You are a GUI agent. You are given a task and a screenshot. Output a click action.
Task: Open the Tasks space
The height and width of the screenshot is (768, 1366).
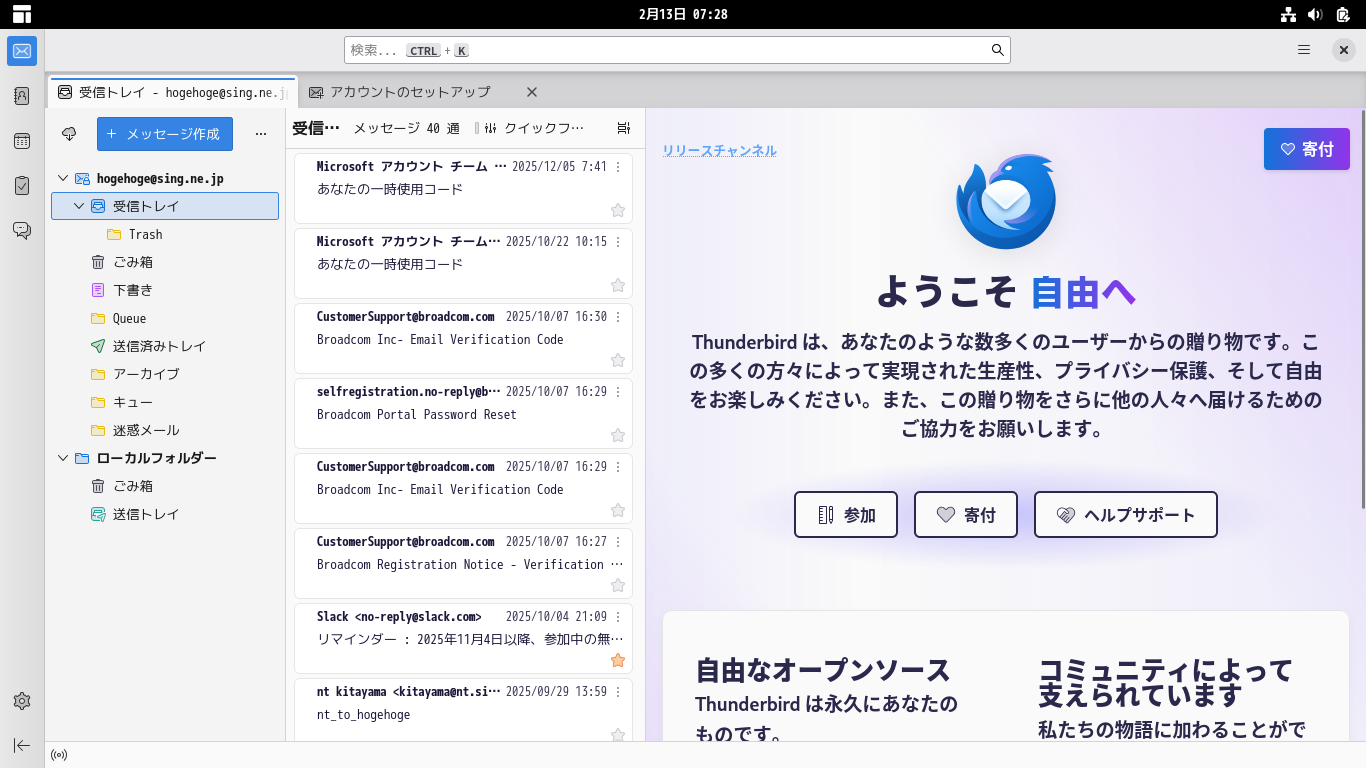pos(22,186)
